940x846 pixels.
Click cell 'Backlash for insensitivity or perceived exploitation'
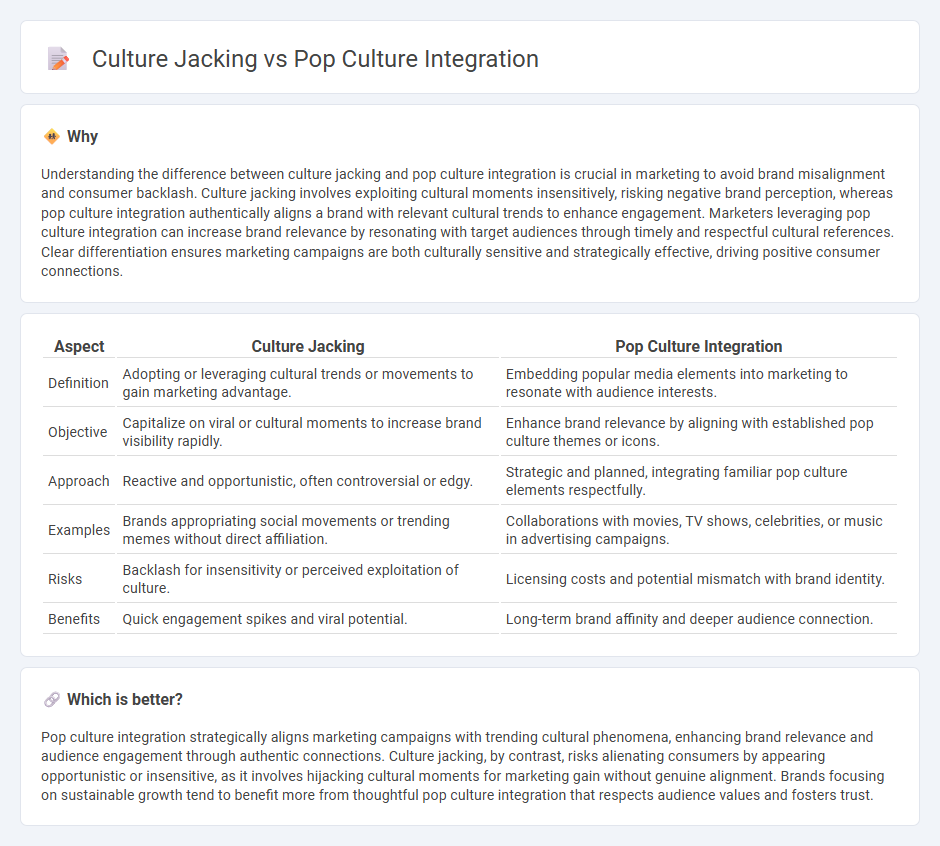[x=308, y=579]
